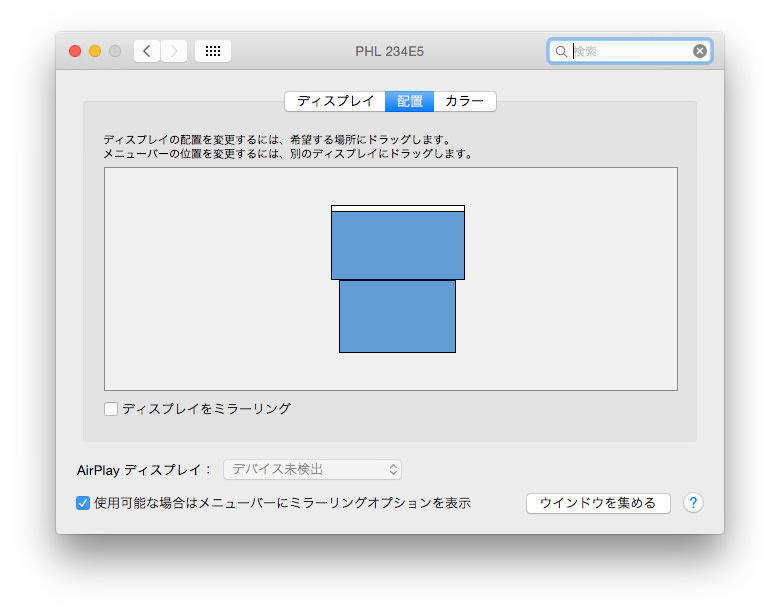
Task: Select the upper display rectangle
Action: [398, 245]
